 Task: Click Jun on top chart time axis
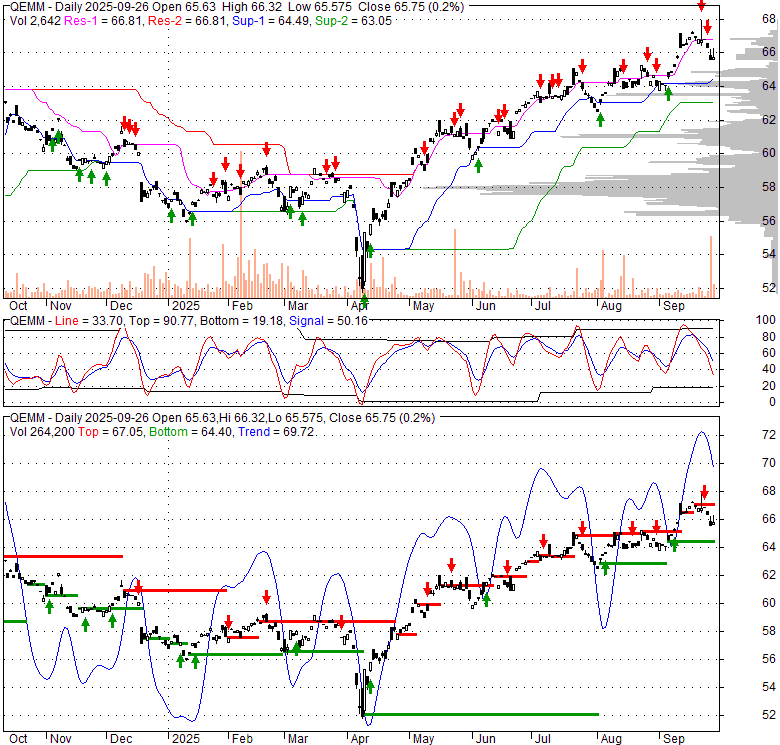tap(486, 306)
